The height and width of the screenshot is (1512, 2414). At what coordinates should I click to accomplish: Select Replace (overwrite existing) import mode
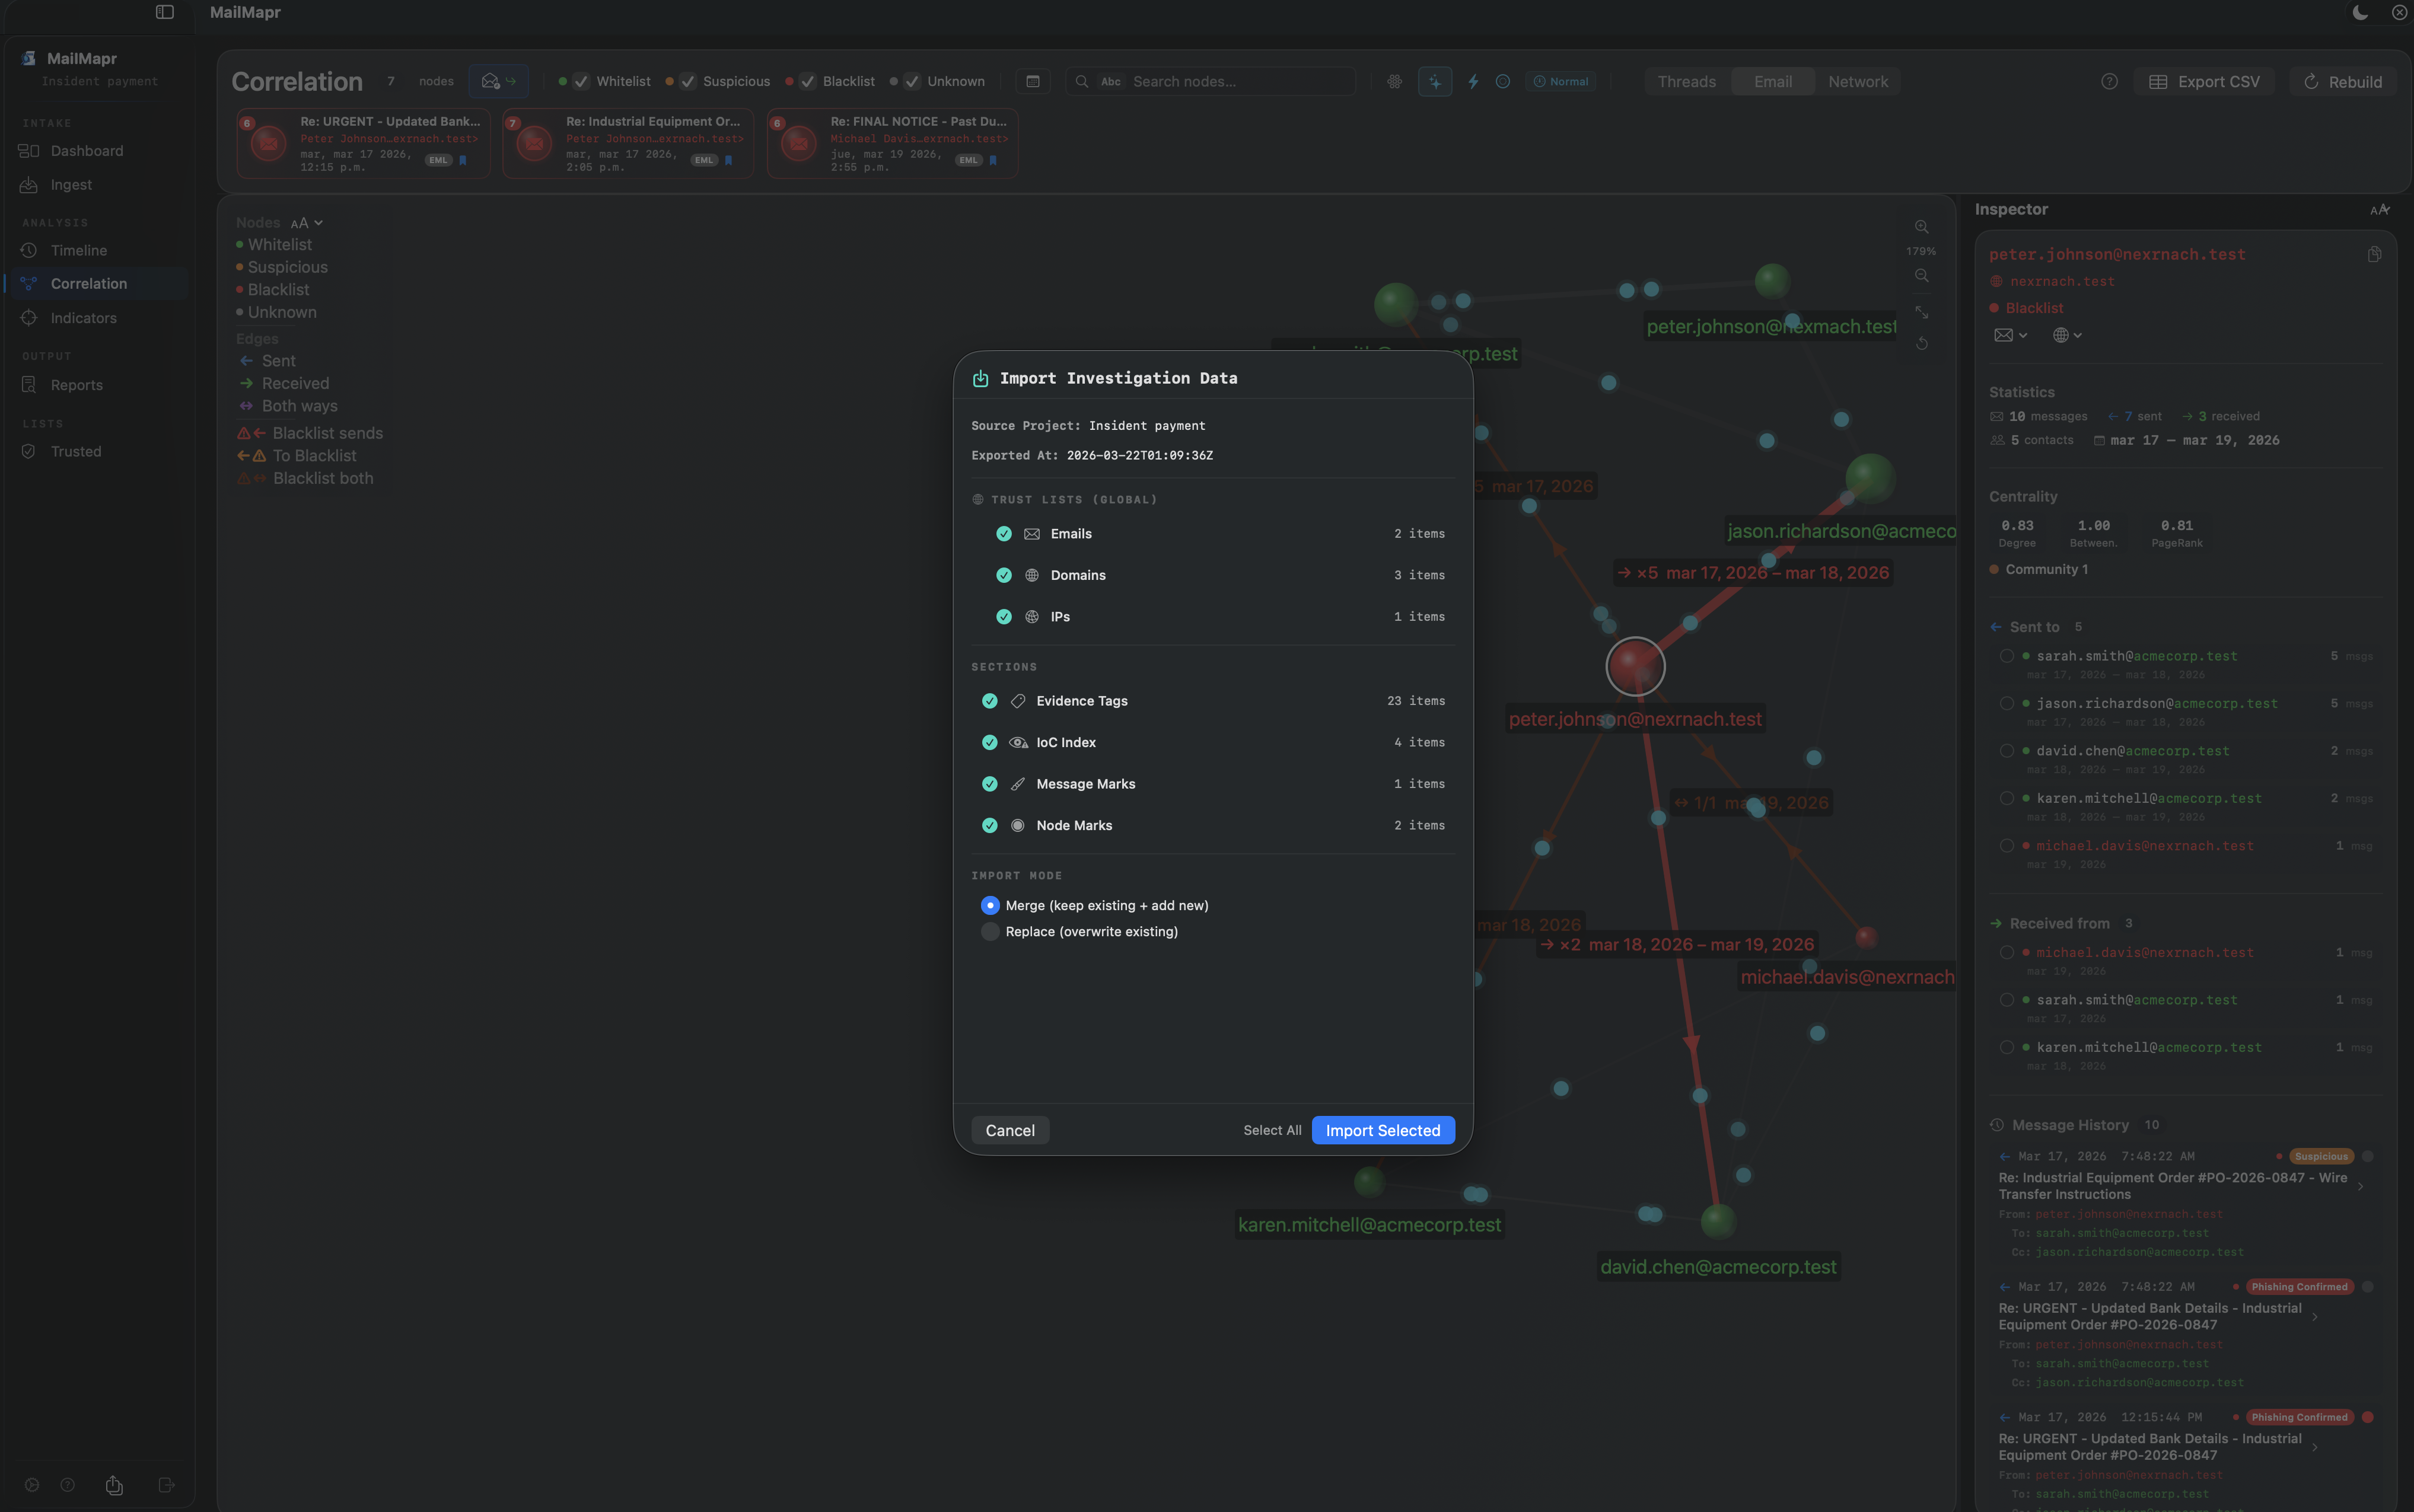pos(989,931)
